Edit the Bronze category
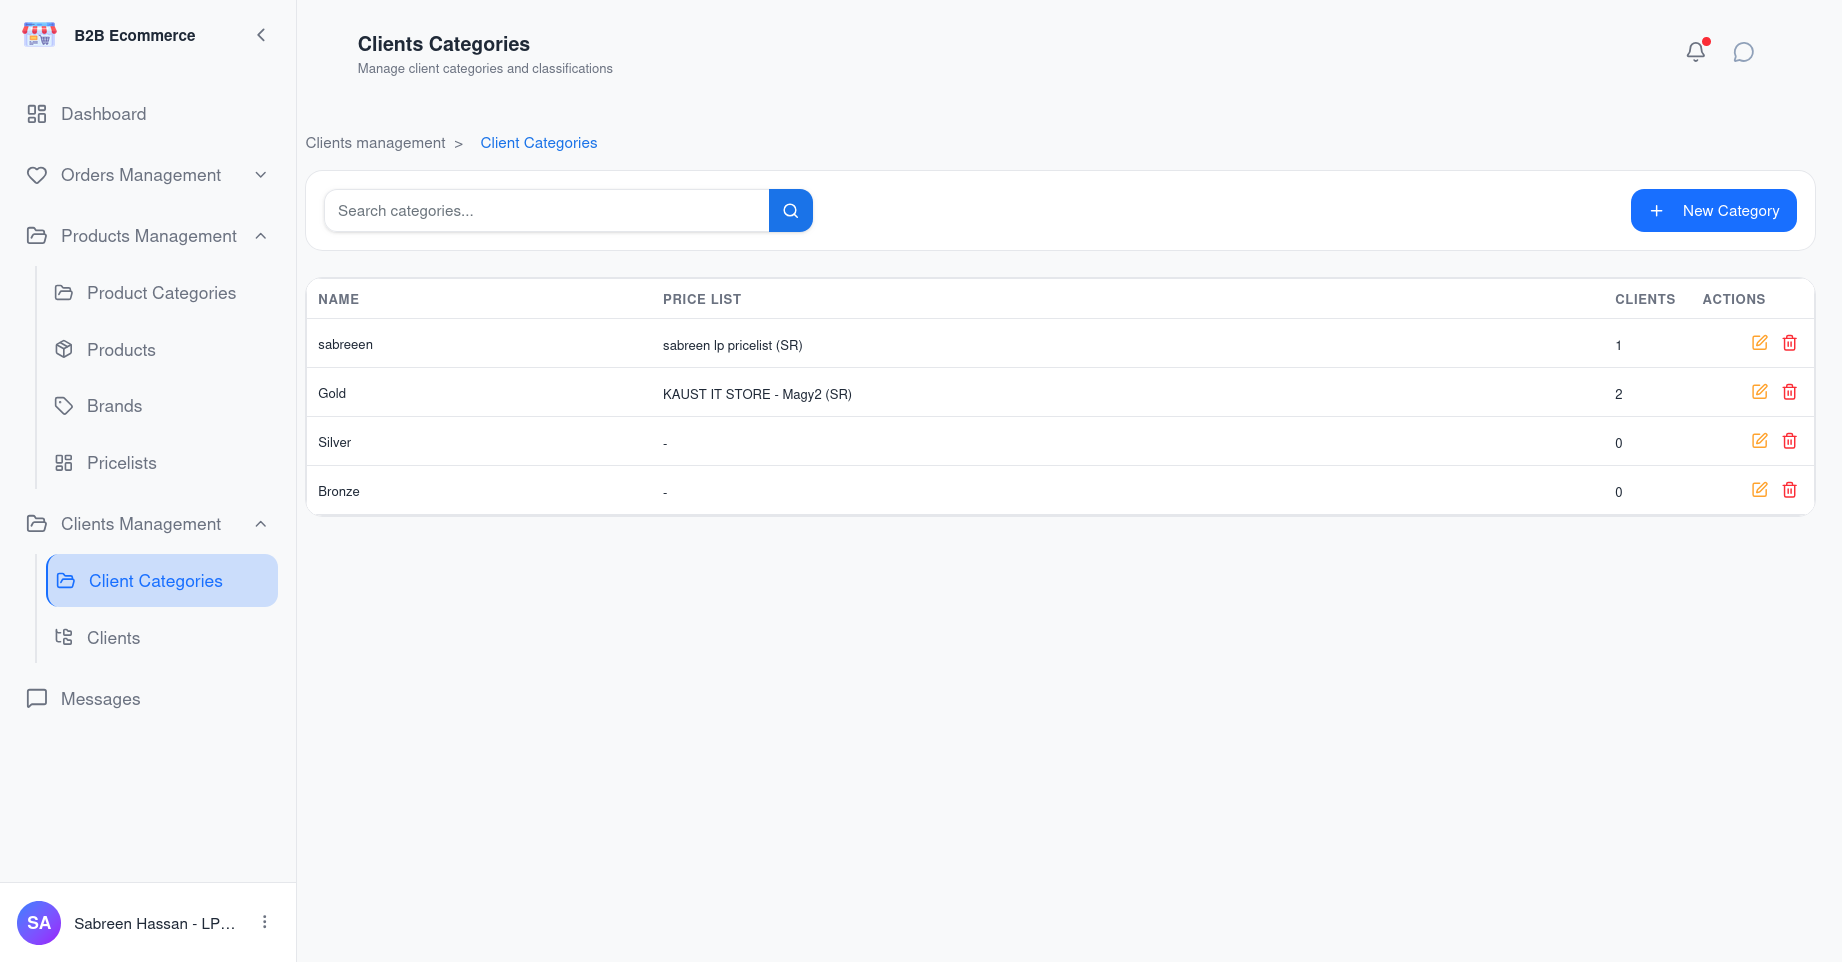This screenshot has width=1842, height=962. (x=1760, y=490)
